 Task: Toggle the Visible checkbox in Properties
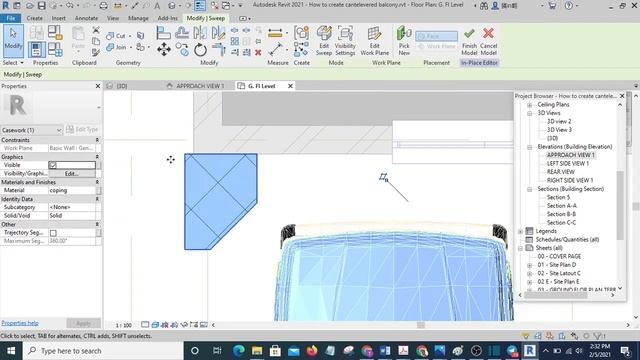(53, 165)
